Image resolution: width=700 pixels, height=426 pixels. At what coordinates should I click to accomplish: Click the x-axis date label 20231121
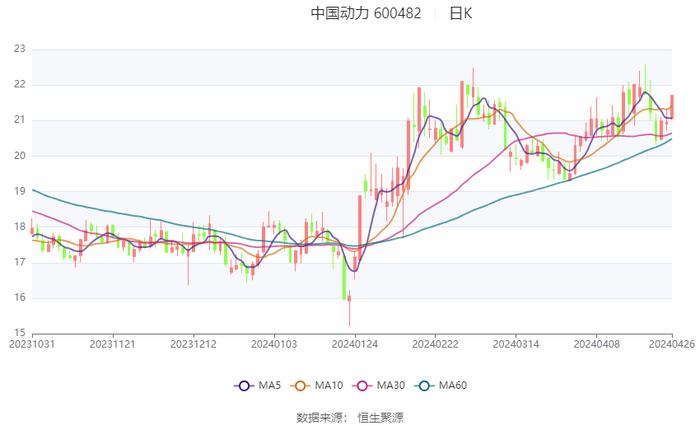(x=112, y=344)
